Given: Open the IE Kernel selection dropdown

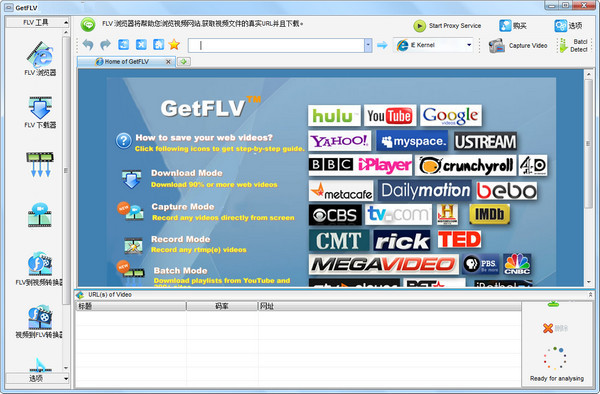Looking at the screenshot, I should (x=469, y=45).
